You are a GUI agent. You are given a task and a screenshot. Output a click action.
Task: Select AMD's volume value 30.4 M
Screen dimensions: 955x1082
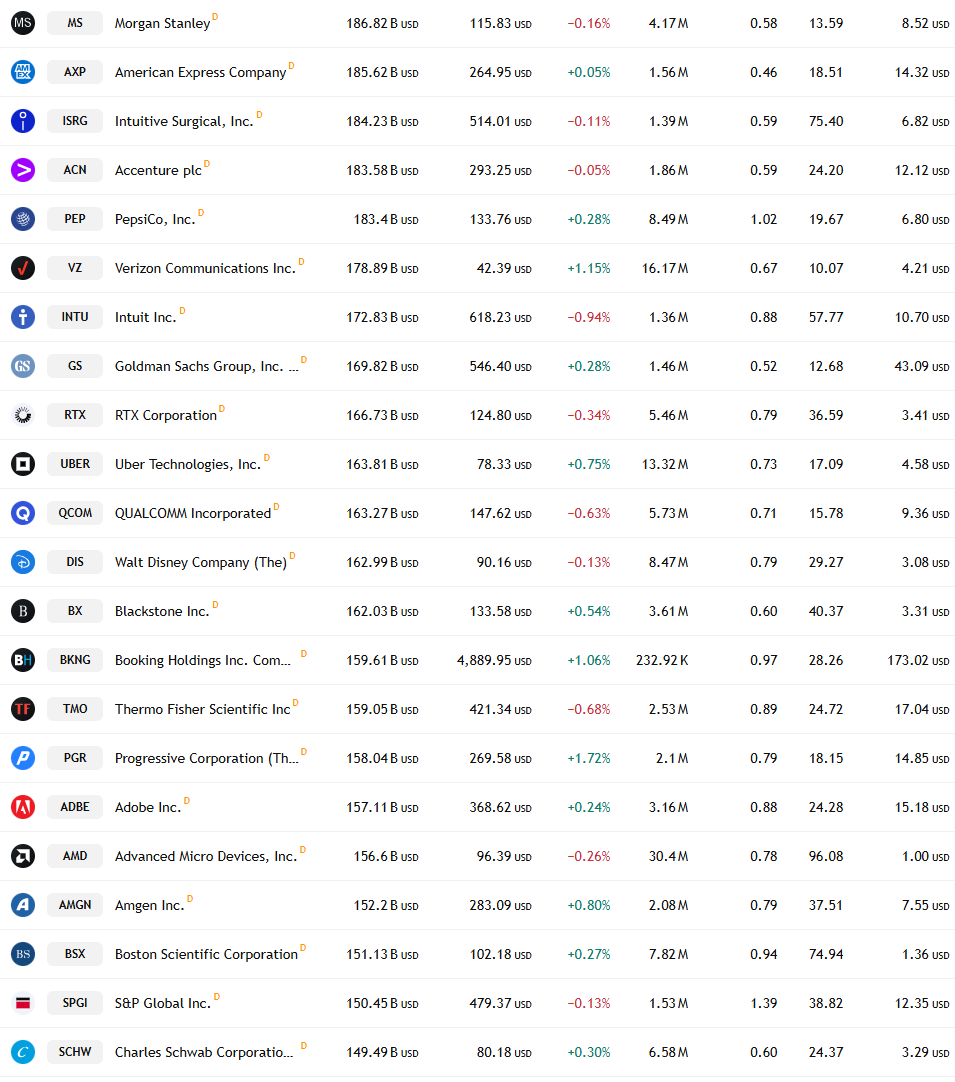(668, 856)
